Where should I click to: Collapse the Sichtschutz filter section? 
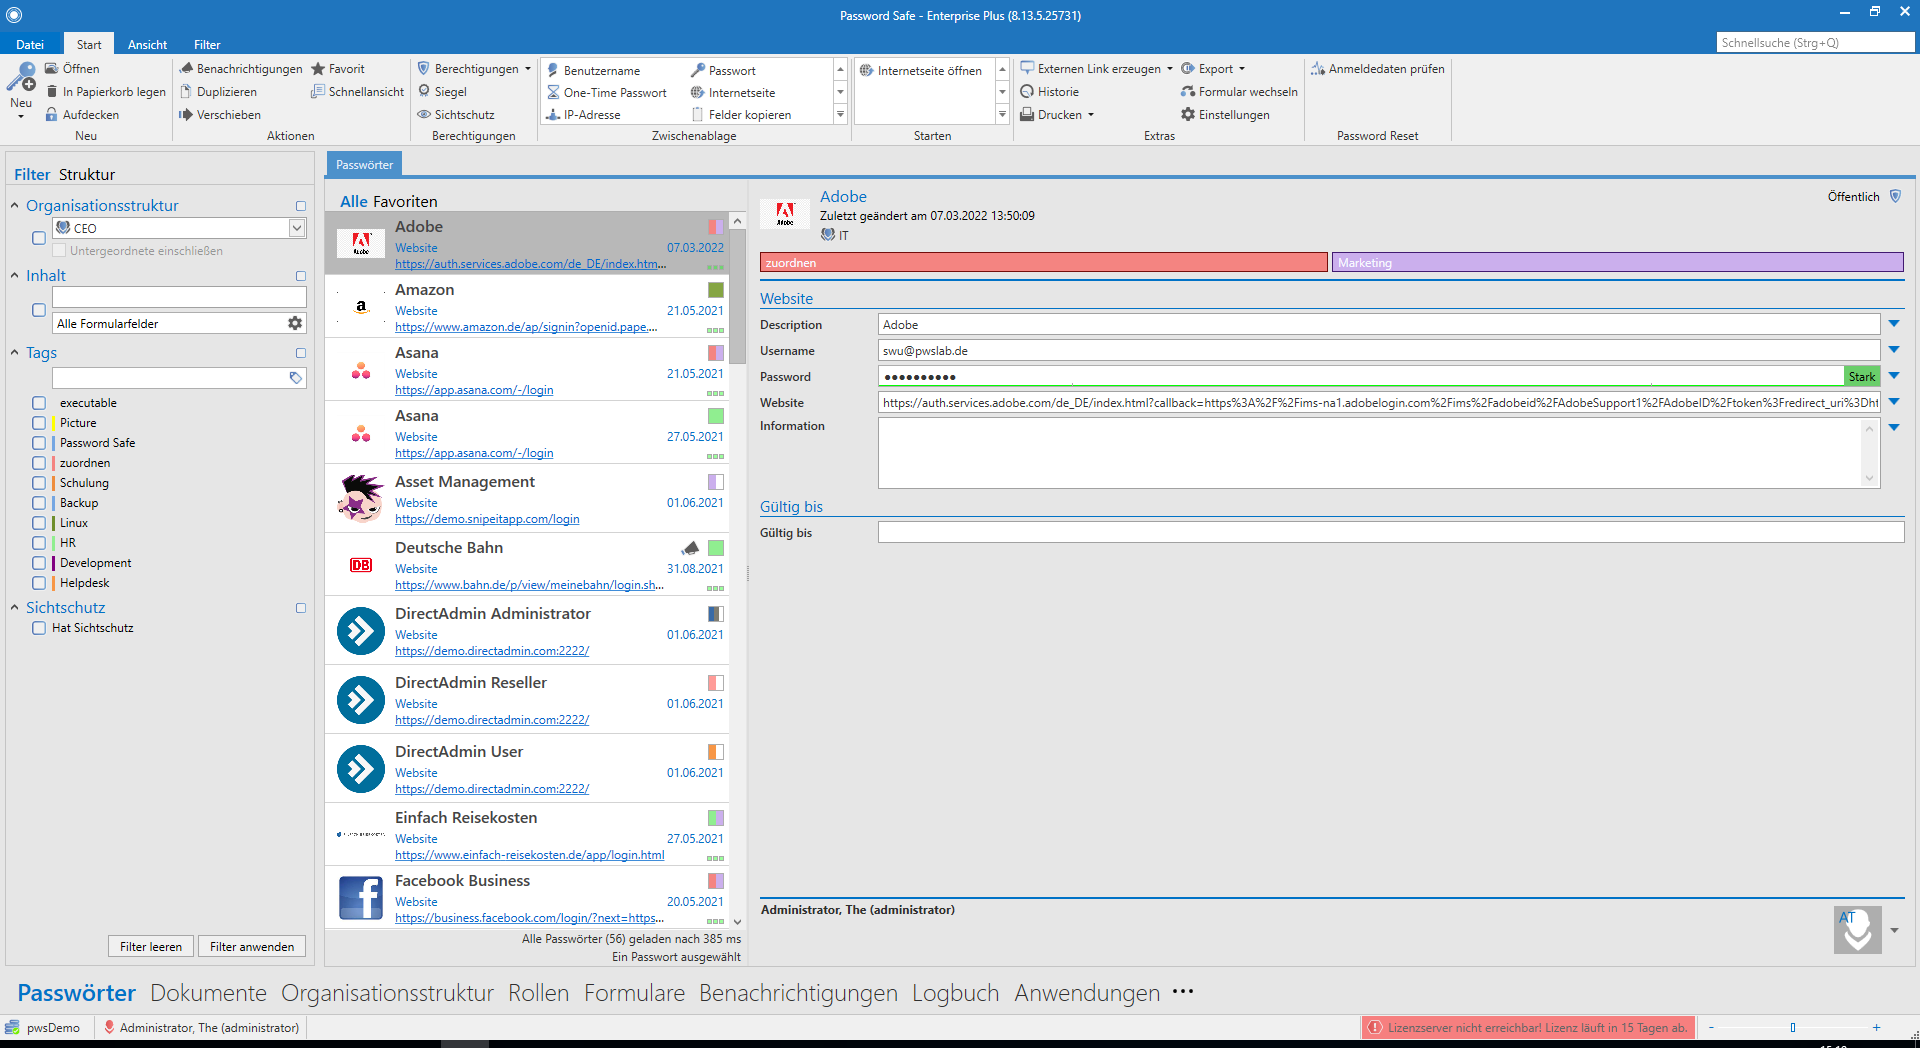click(x=15, y=608)
